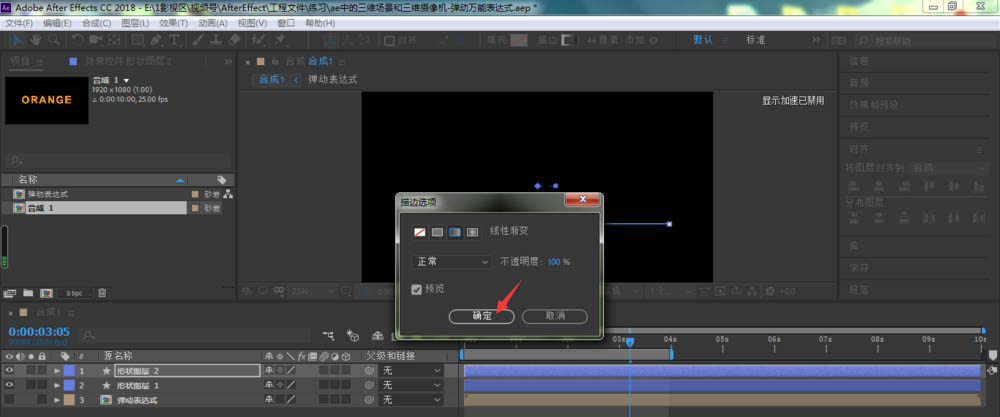Choose the None stroke type icon

(420, 232)
